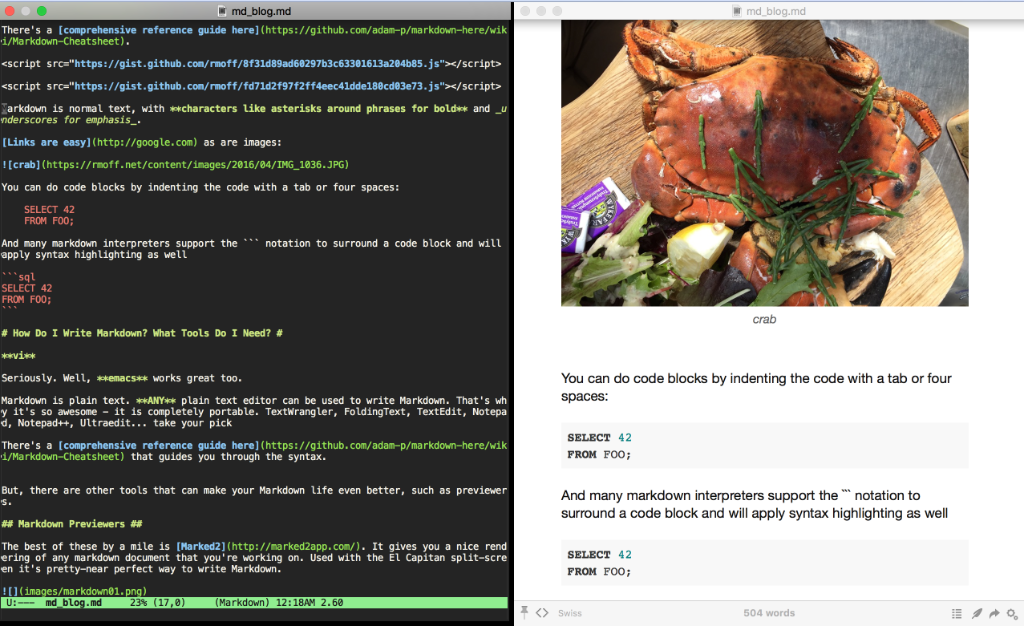Click the 504 words counter
The height and width of the screenshot is (626, 1024).
(769, 613)
